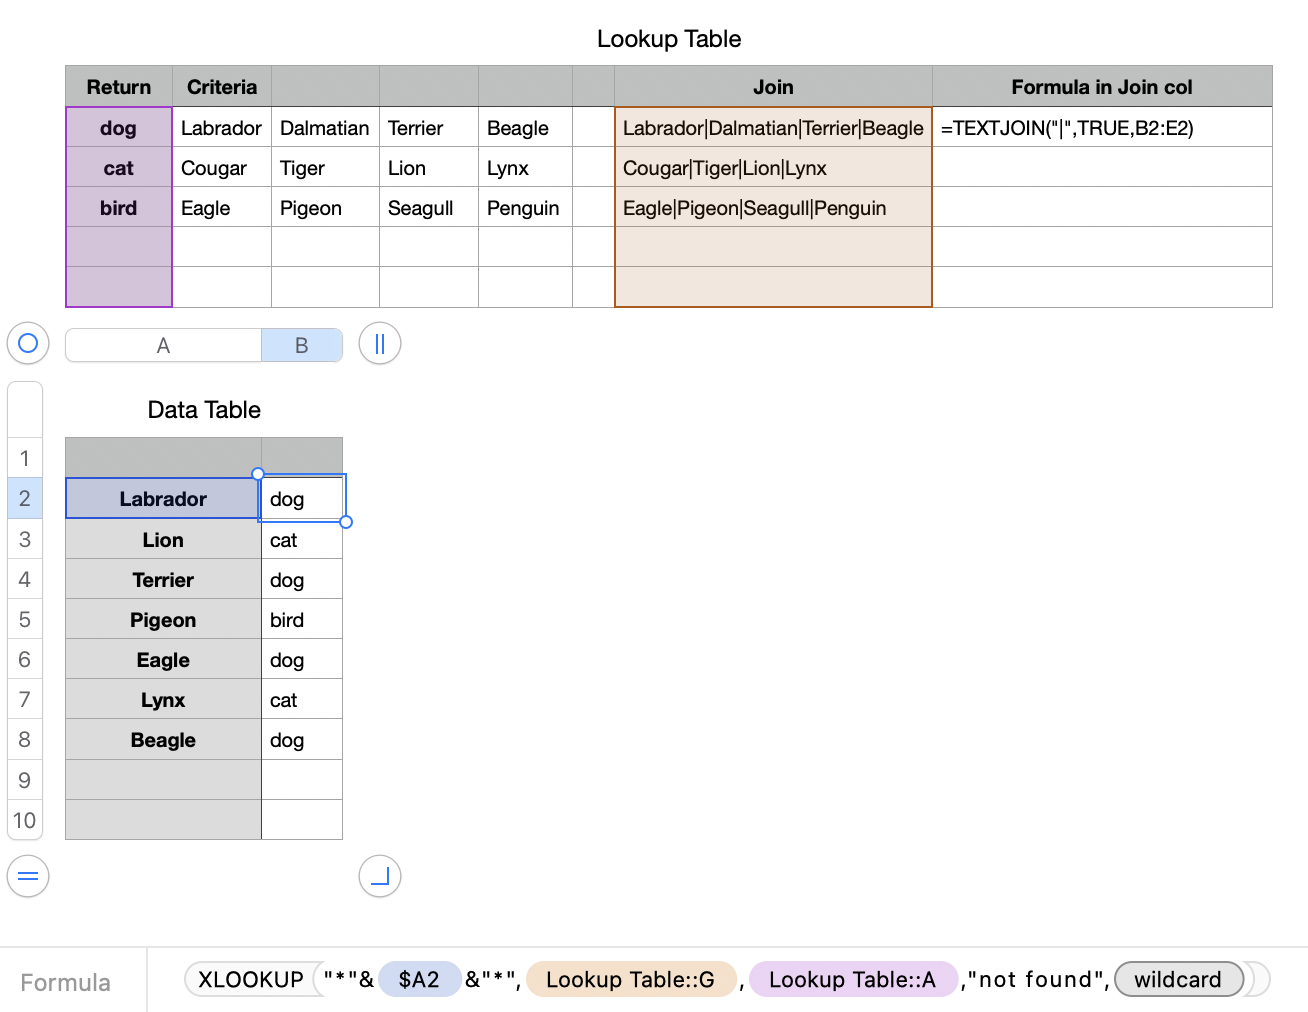Screen dimensions: 1308x1012
Task: Click the add column handle icon
Action: click(380, 344)
